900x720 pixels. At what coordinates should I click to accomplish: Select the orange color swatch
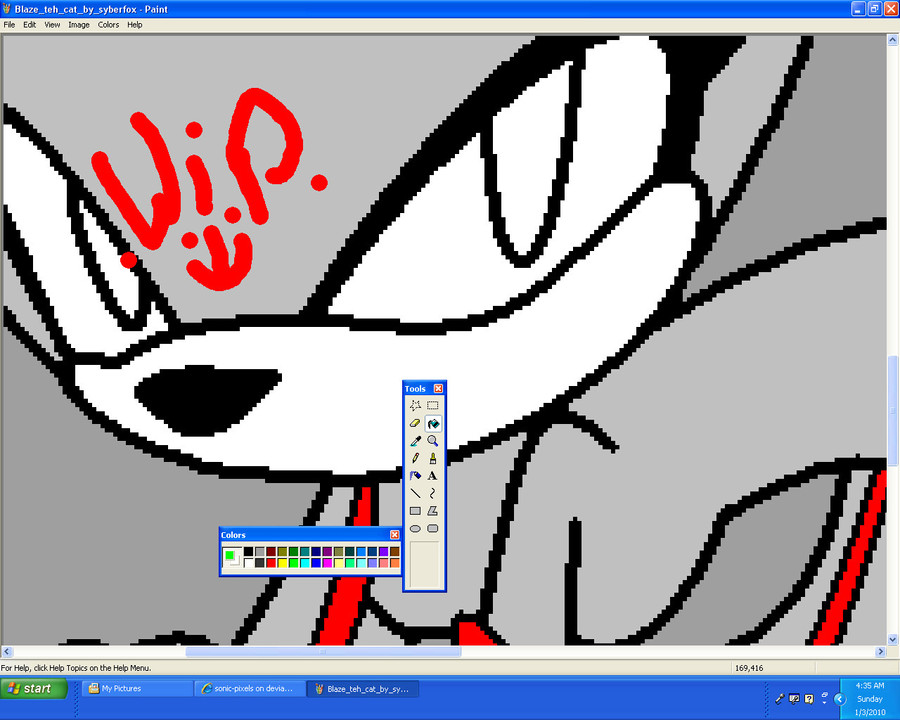point(395,563)
